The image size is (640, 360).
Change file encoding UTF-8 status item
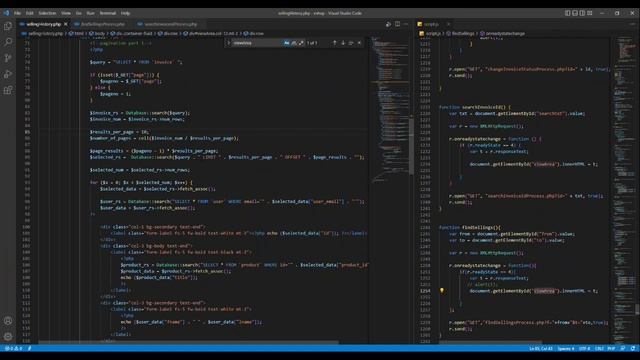pos(584,349)
